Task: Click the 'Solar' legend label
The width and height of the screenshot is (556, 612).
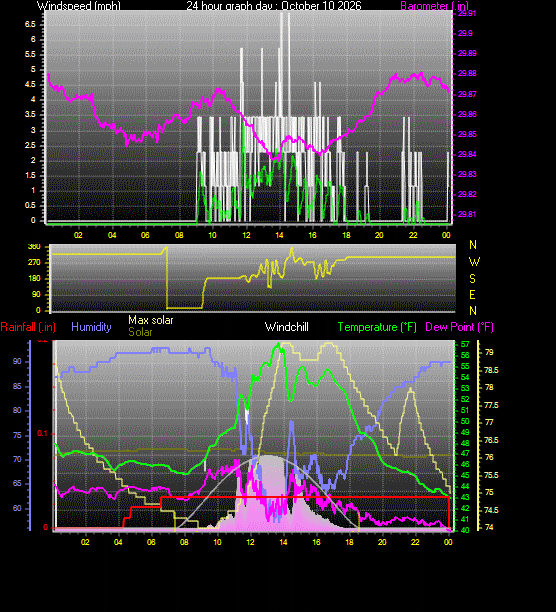Action: pos(140,332)
